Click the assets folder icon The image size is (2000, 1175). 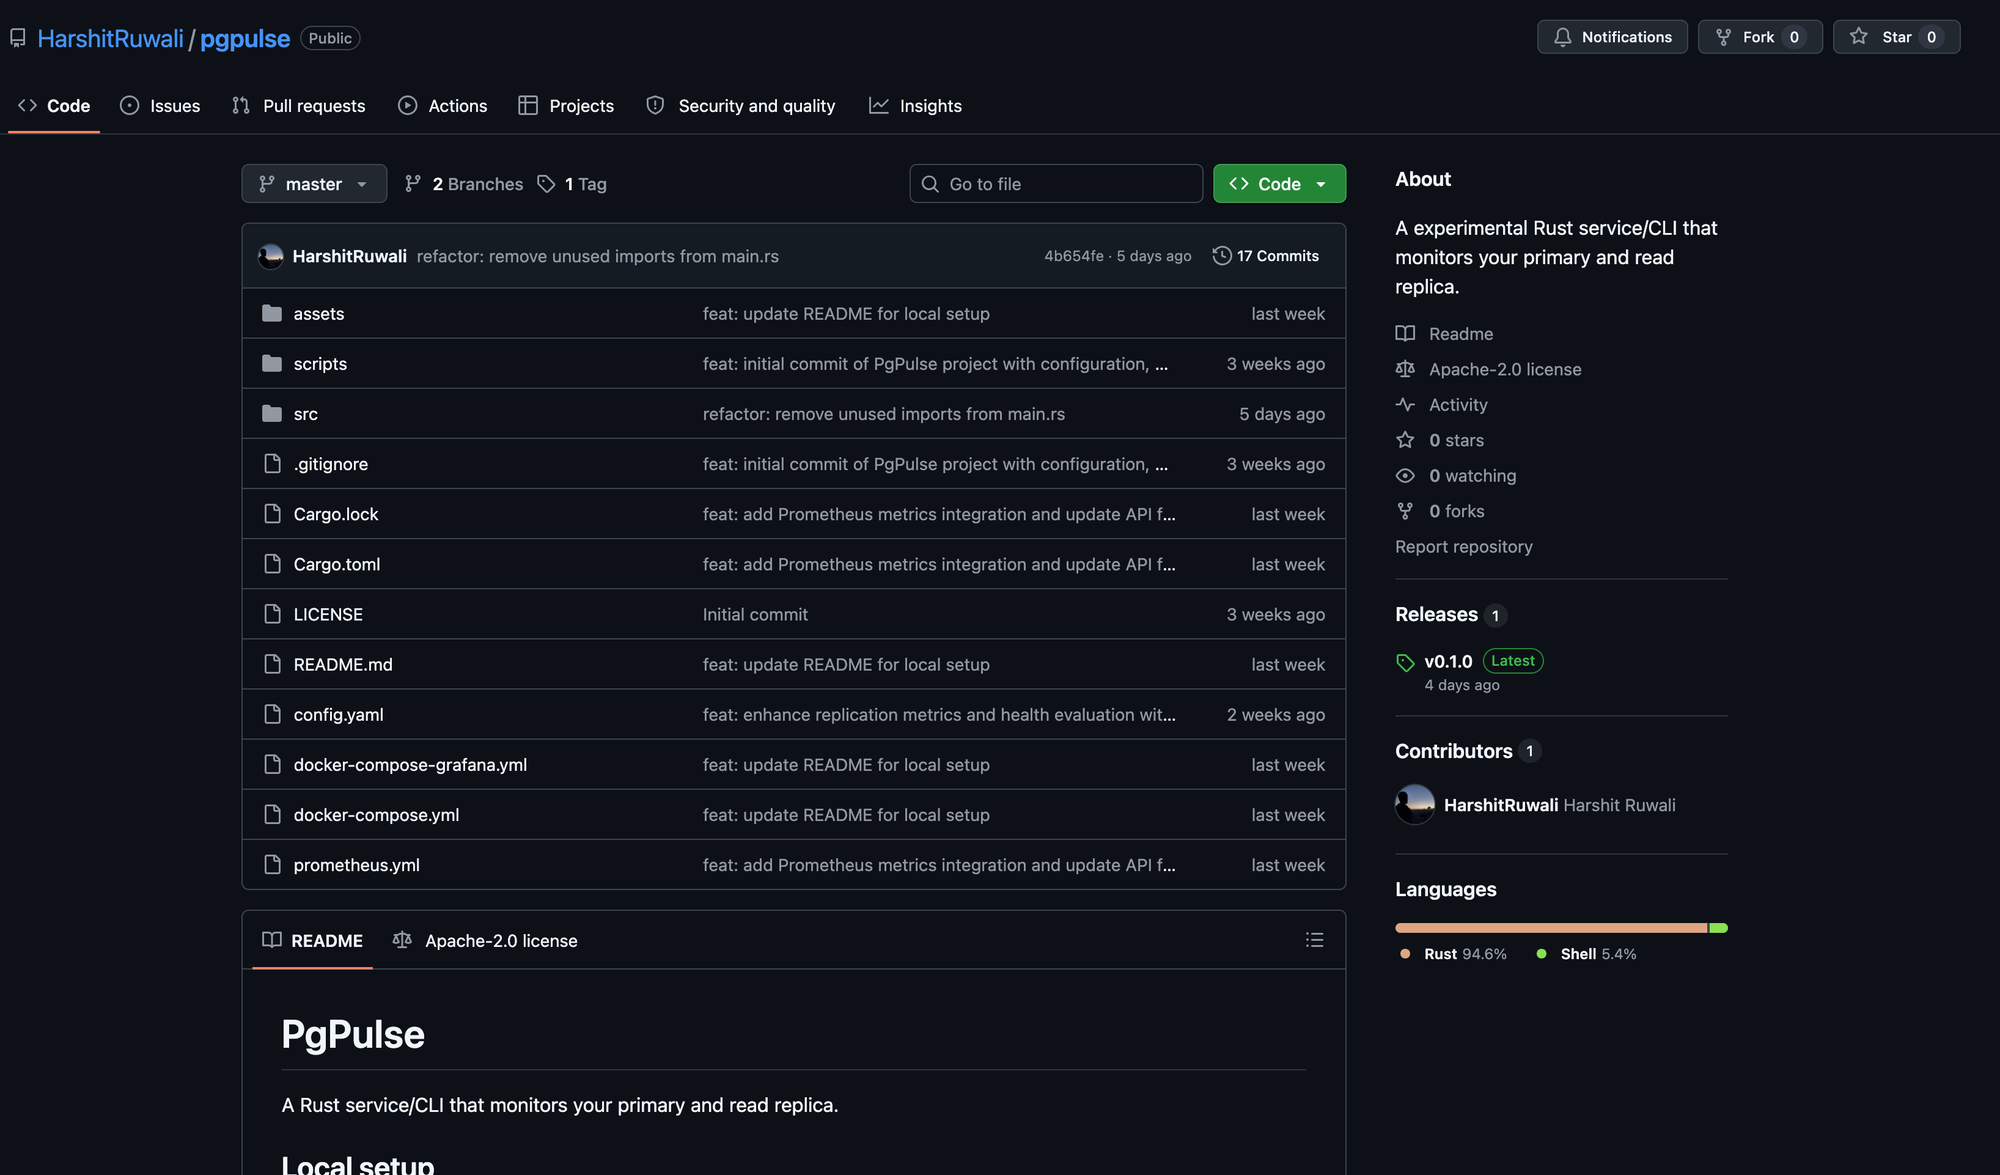click(272, 314)
